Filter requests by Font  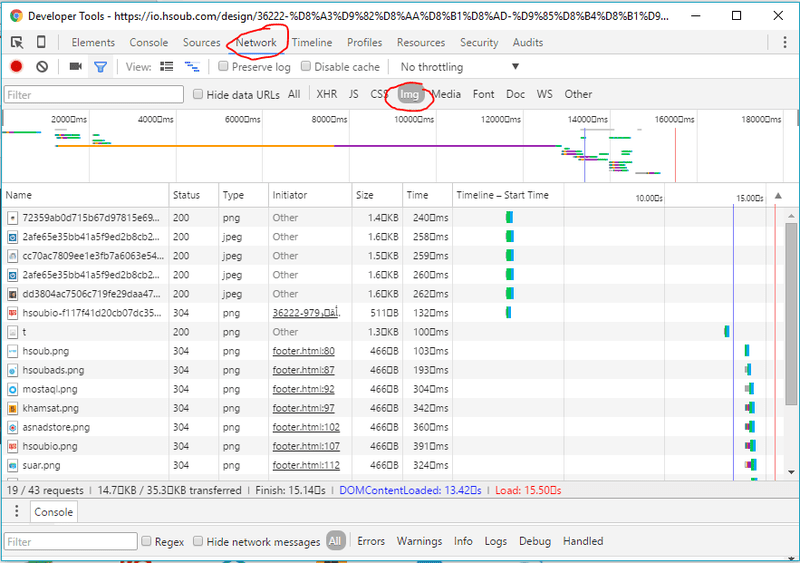[x=483, y=94]
